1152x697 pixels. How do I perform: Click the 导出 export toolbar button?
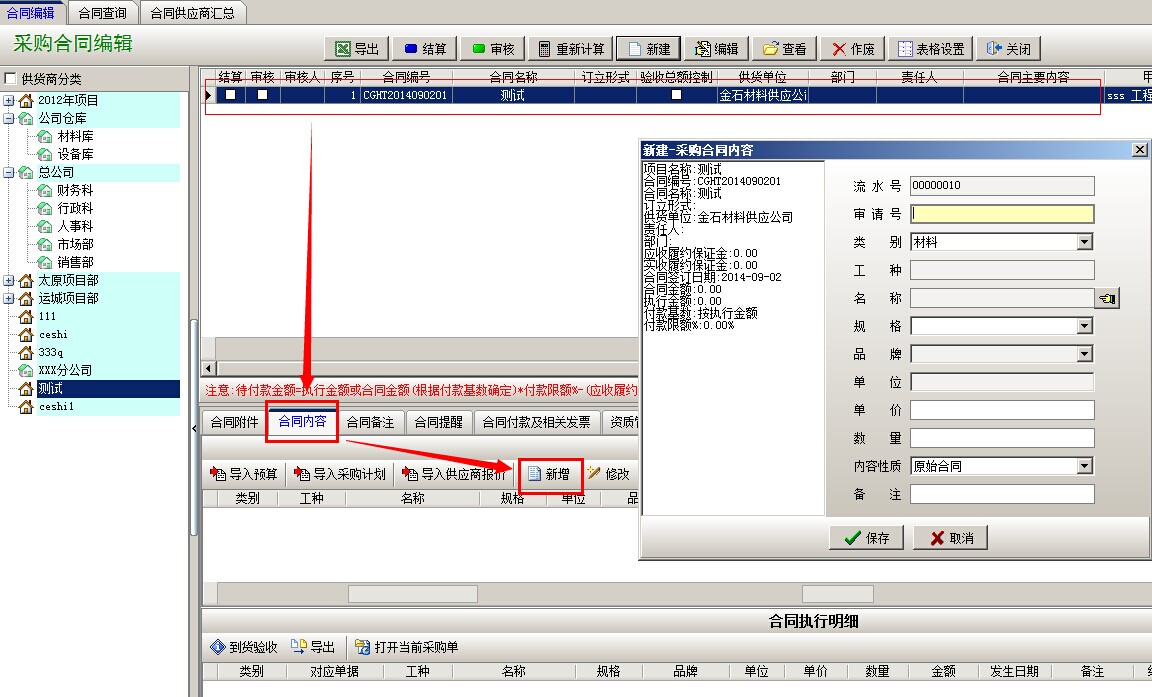[358, 49]
